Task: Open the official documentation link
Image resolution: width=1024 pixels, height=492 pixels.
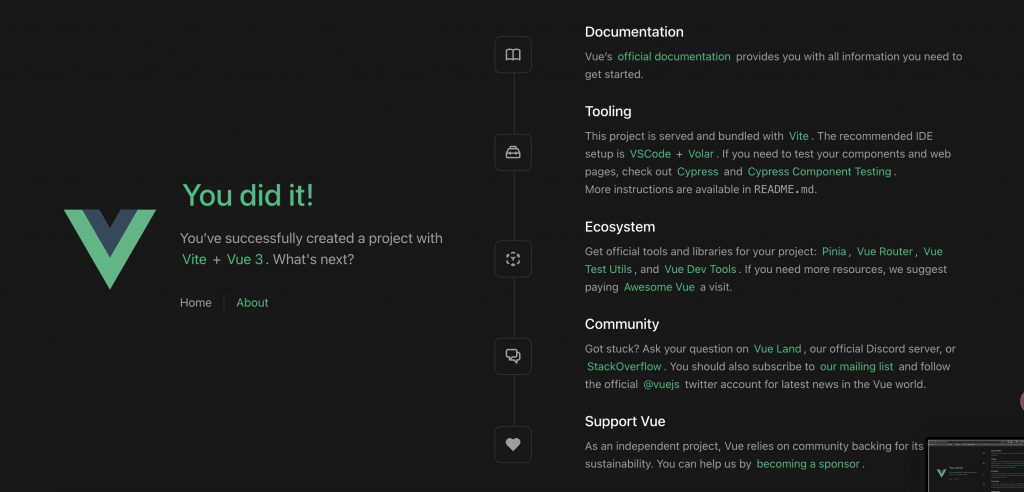Action: (674, 57)
